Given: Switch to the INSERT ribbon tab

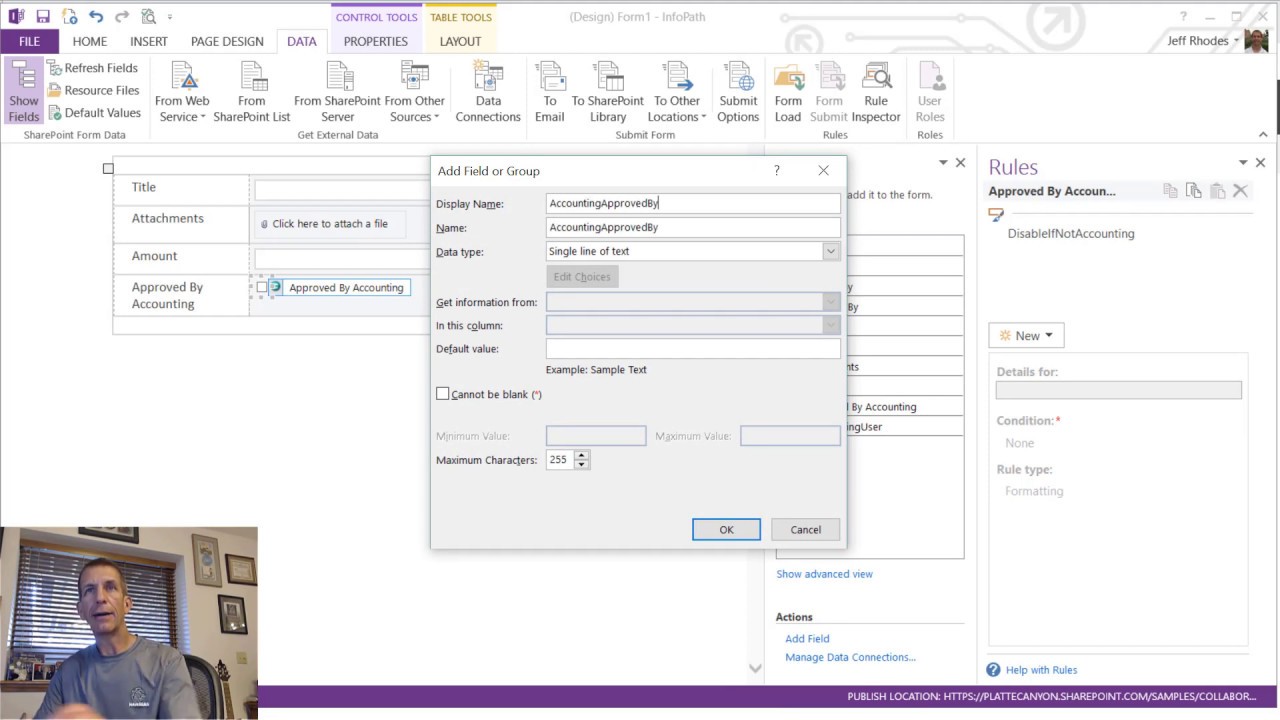Looking at the screenshot, I should [149, 41].
